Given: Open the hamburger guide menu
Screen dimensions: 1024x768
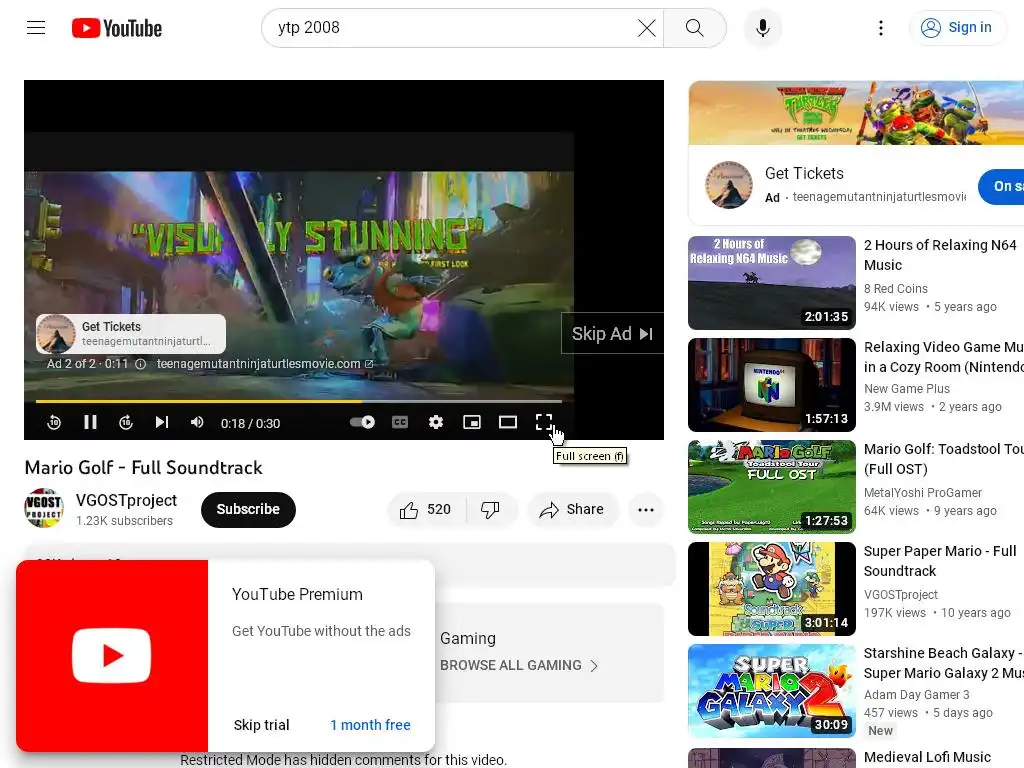Looking at the screenshot, I should point(36,27).
